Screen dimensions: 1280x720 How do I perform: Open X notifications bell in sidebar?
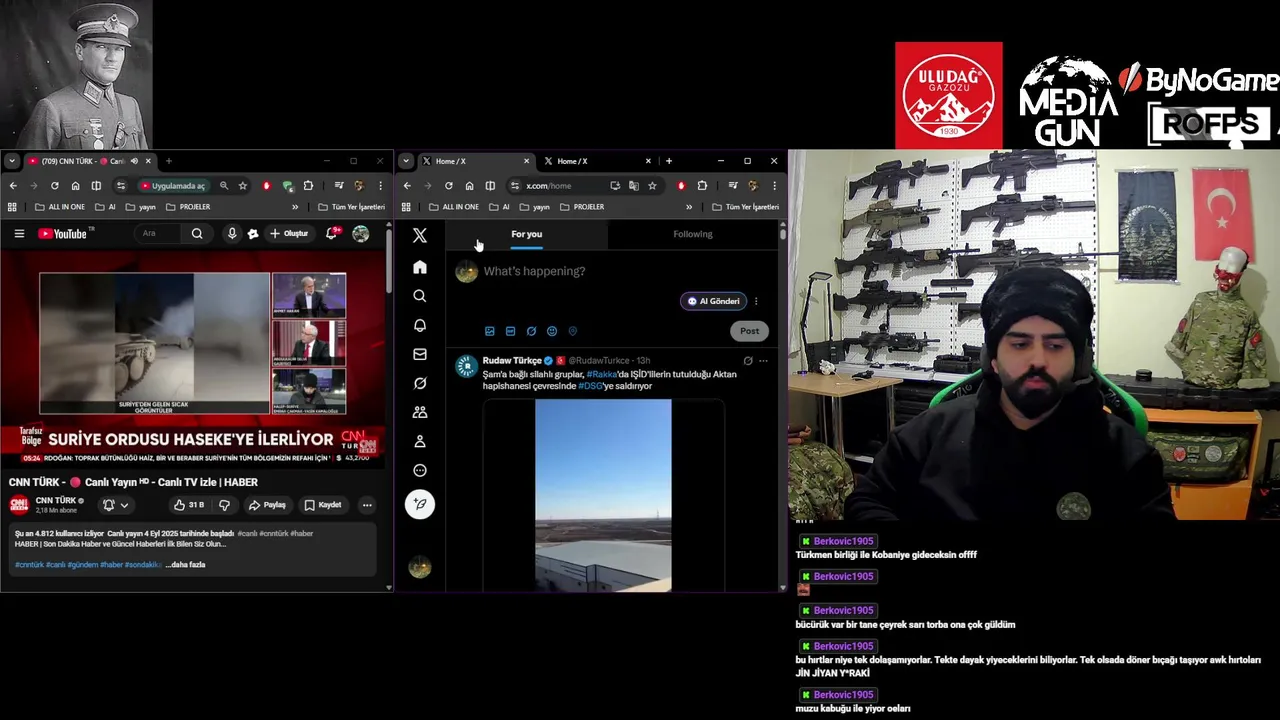click(420, 325)
